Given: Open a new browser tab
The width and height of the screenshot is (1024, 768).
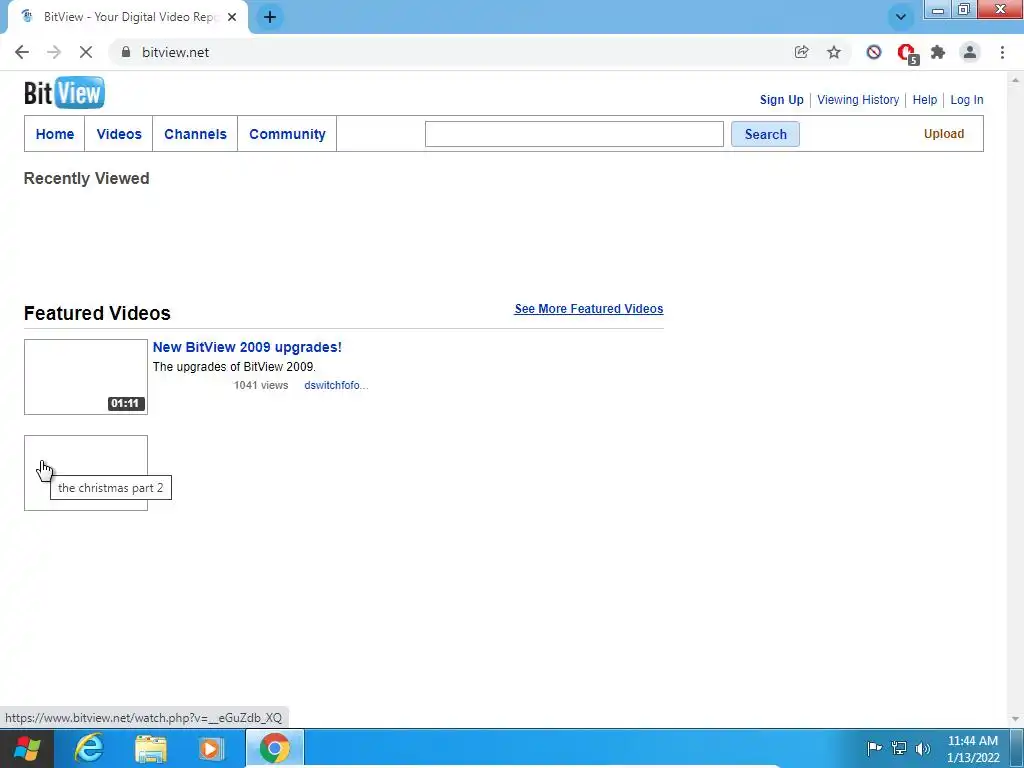Looking at the screenshot, I should coord(270,17).
